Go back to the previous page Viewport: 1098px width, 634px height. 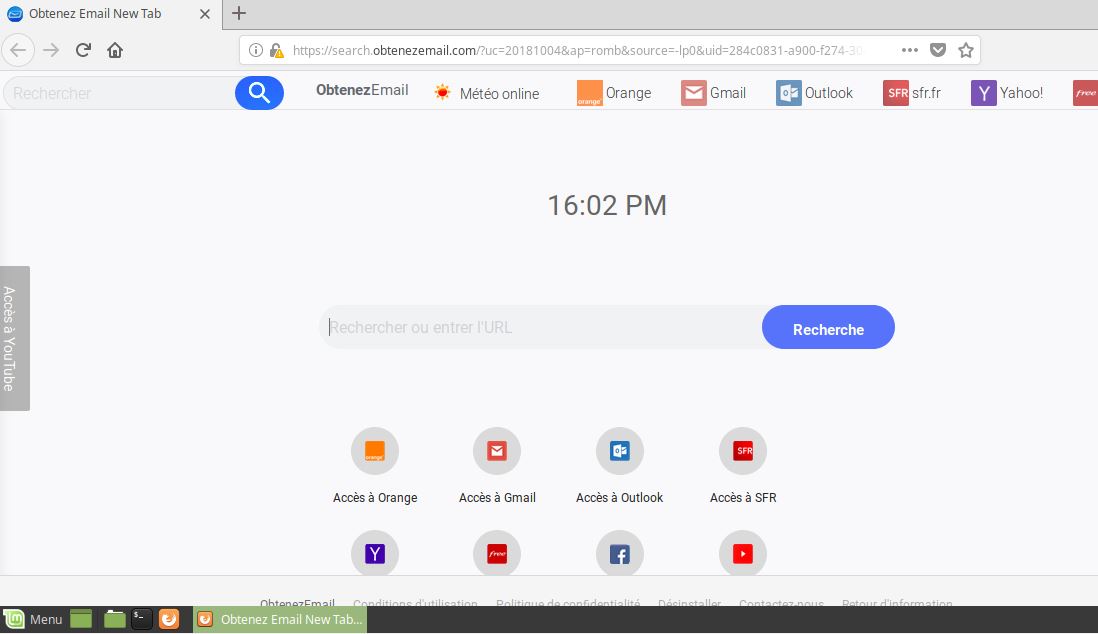tap(18, 50)
